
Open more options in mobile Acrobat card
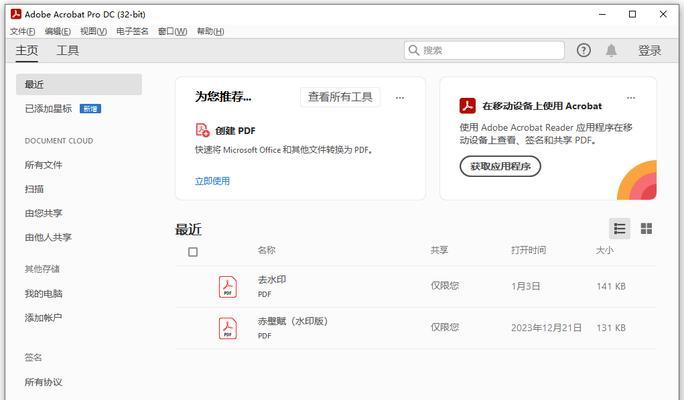pyautogui.click(x=631, y=98)
